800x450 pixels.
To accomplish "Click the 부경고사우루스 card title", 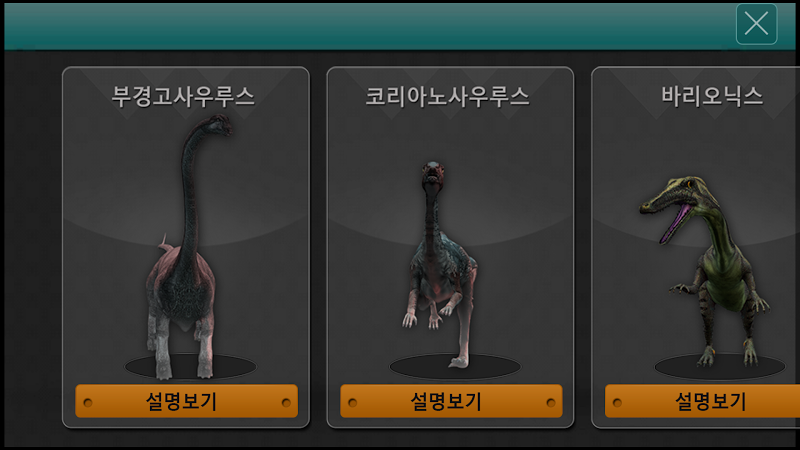I will pyautogui.click(x=183, y=96).
